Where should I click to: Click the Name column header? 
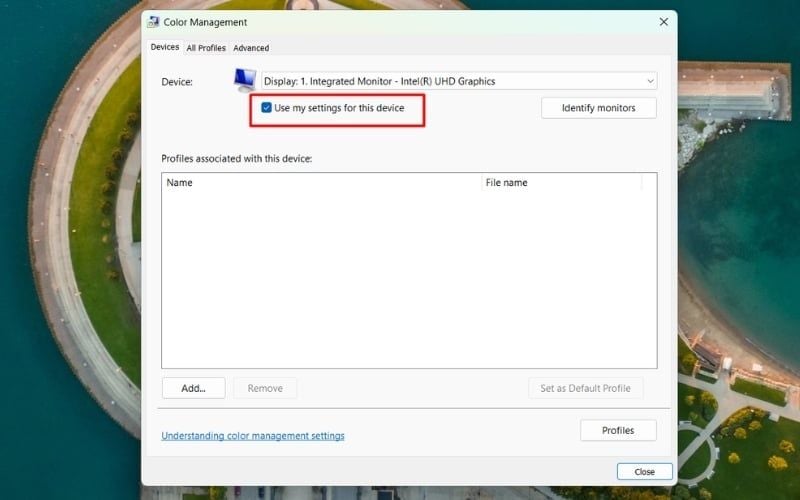tap(321, 183)
